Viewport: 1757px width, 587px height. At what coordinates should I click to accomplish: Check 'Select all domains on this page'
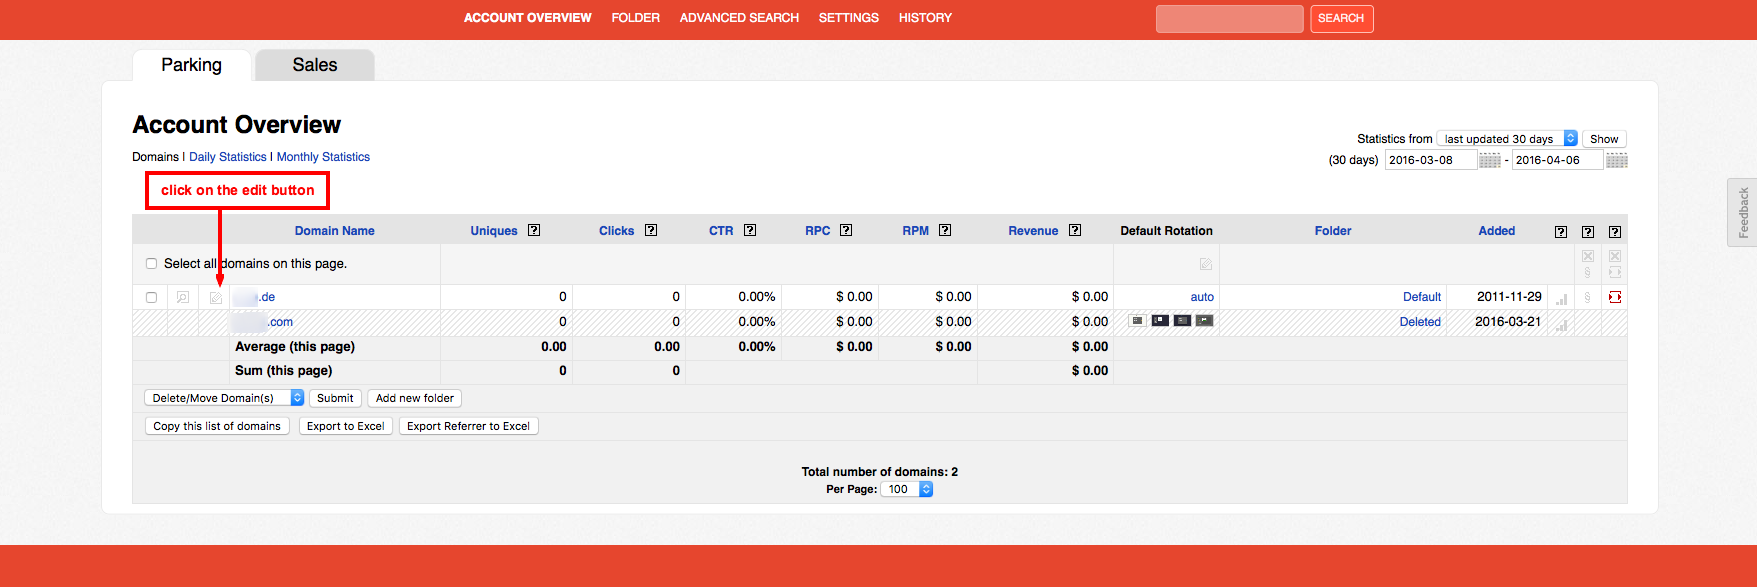[x=152, y=264]
